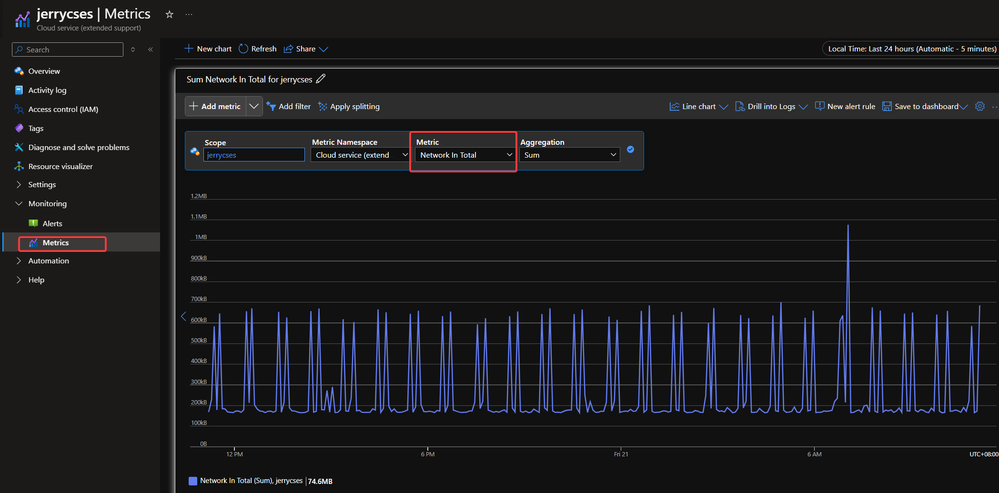Viewport: 999px width, 493px height.
Task: Click Save to dashboard
Action: pyautogui.click(x=924, y=106)
